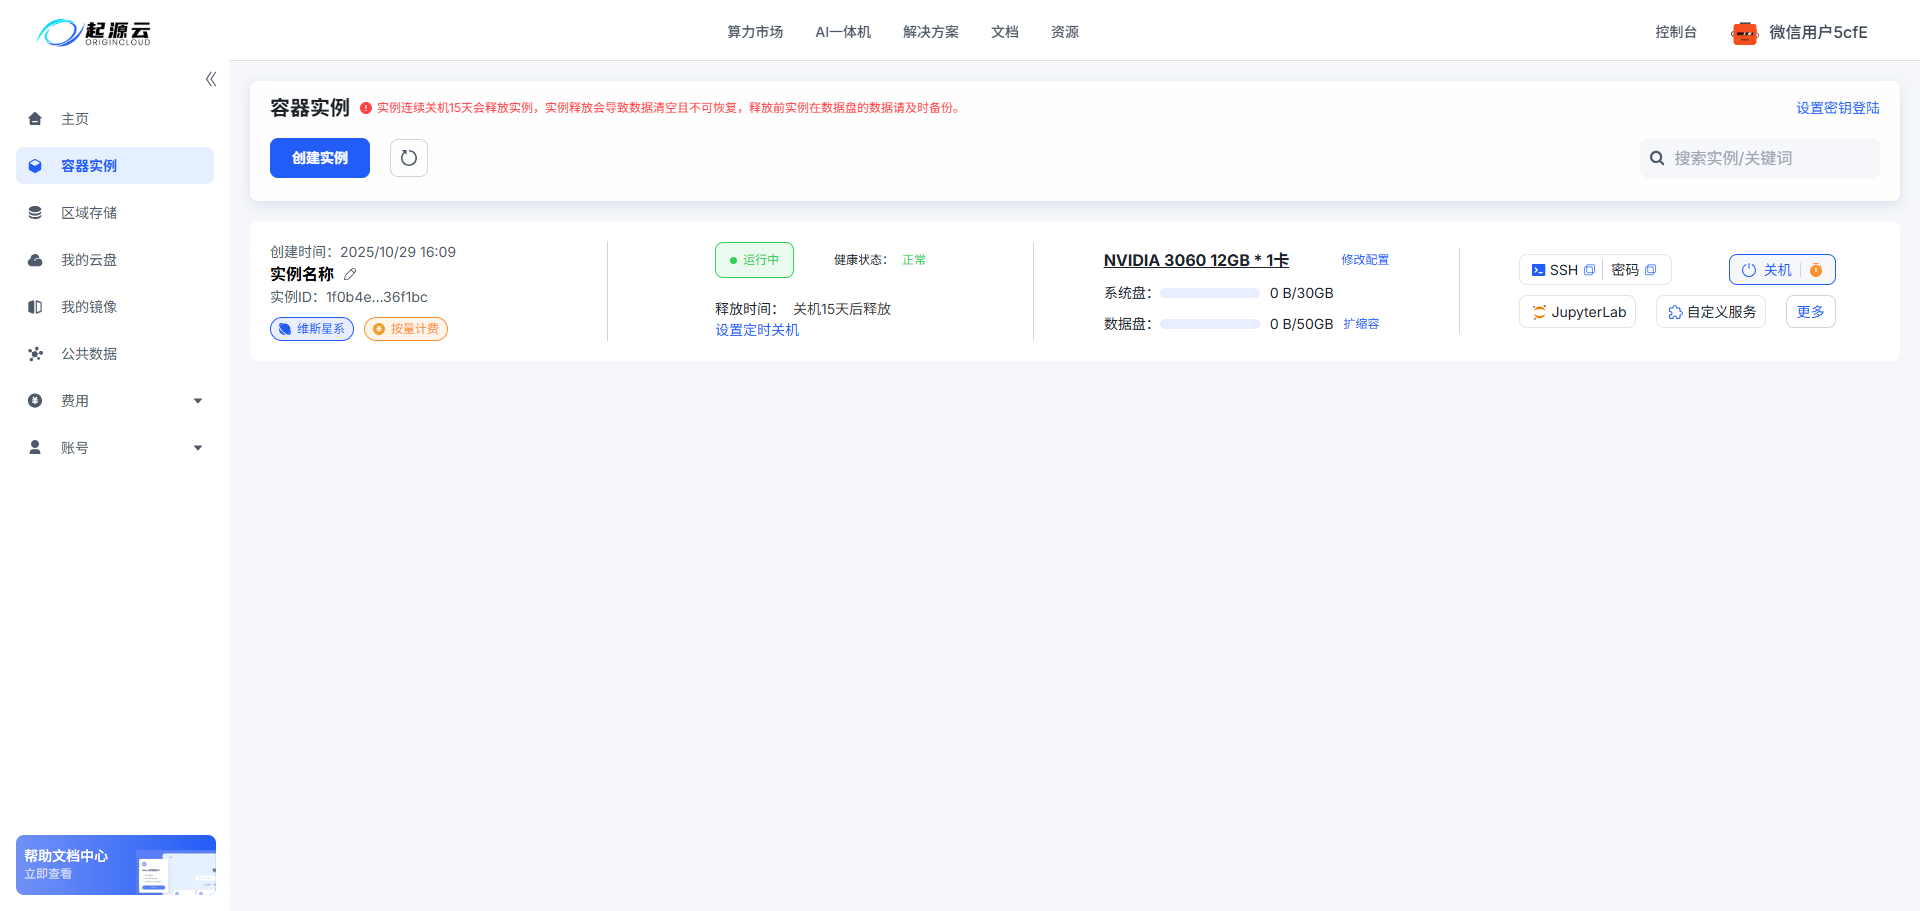The image size is (1920, 911).
Task: Open AI一体机 in top navigation
Action: (843, 32)
